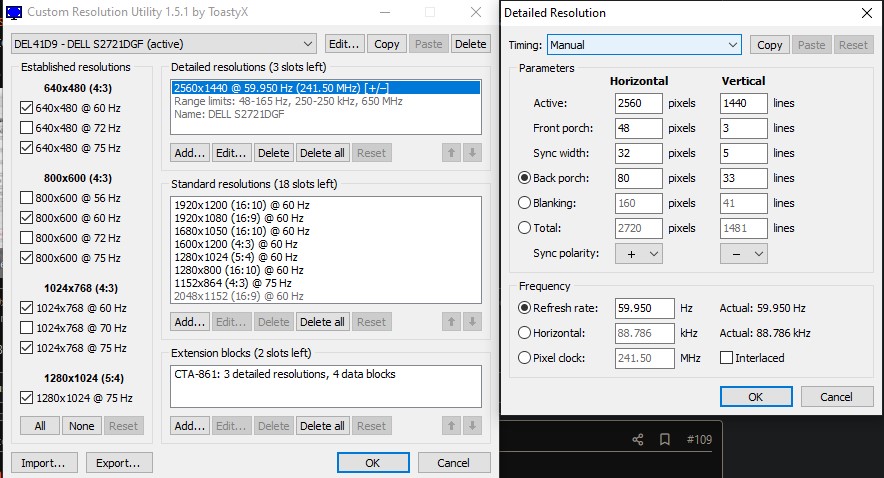The width and height of the screenshot is (884, 478).
Task: Click vertical Sync width field
Action: click(x=744, y=153)
